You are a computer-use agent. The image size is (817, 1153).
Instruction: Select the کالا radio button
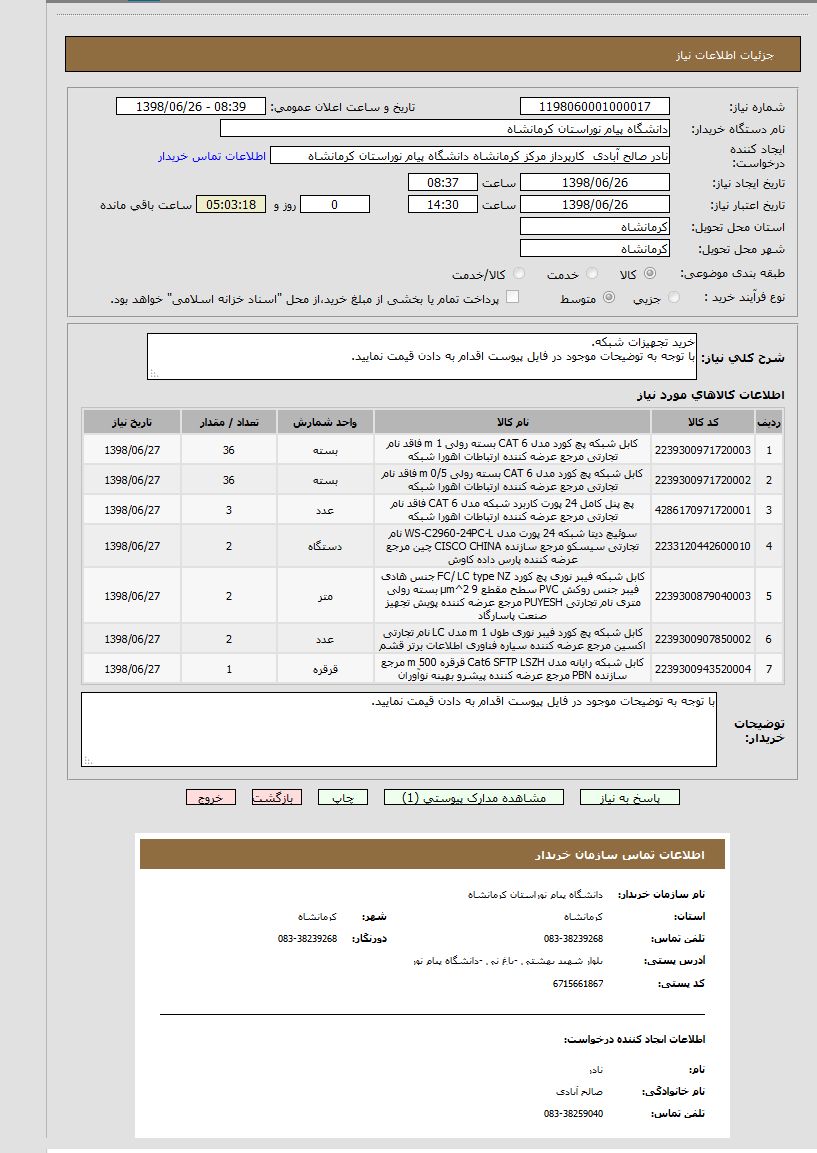651,274
